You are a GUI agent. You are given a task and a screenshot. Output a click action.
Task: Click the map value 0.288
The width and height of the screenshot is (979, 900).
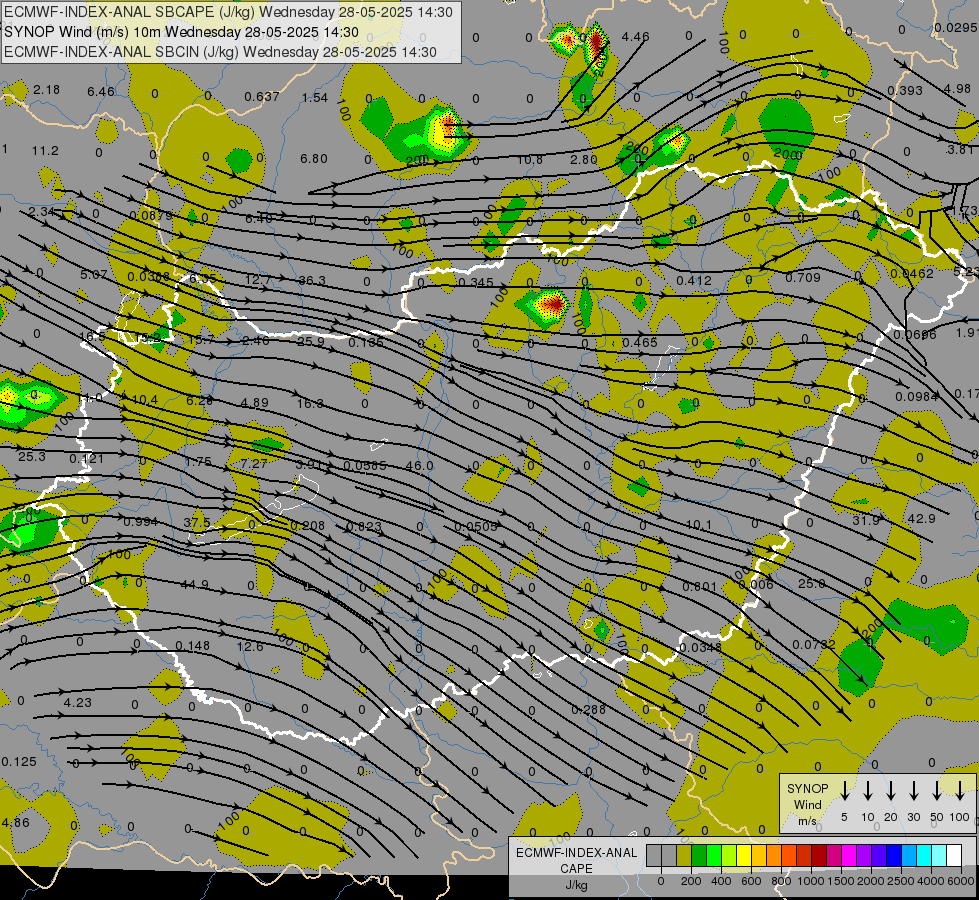589,710
